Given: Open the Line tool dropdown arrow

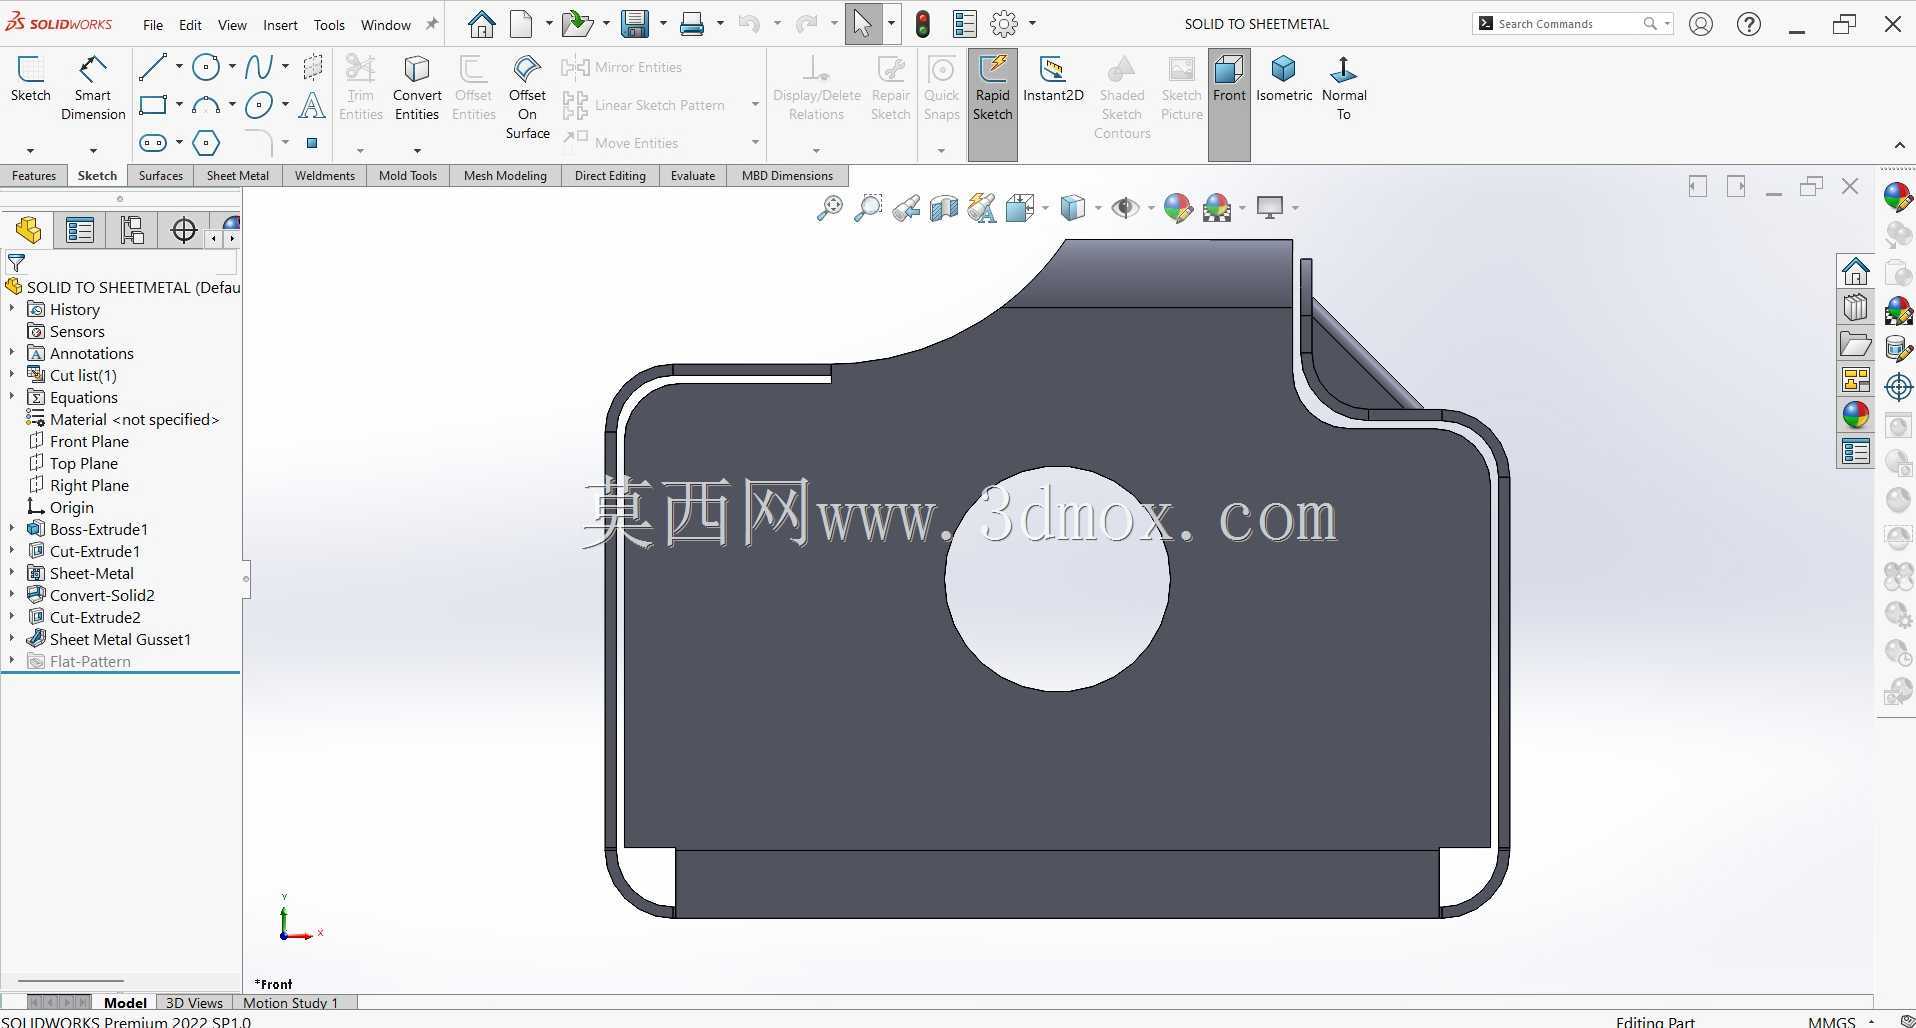Looking at the screenshot, I should pos(179,67).
